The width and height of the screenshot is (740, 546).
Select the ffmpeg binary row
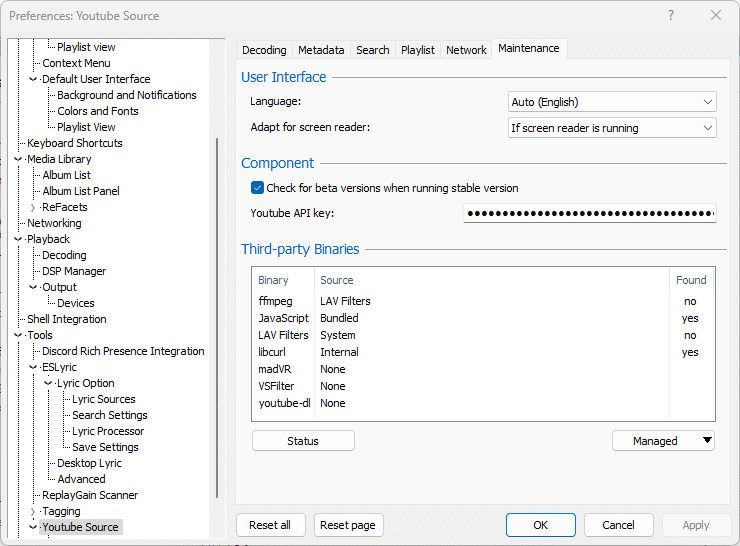click(483, 301)
